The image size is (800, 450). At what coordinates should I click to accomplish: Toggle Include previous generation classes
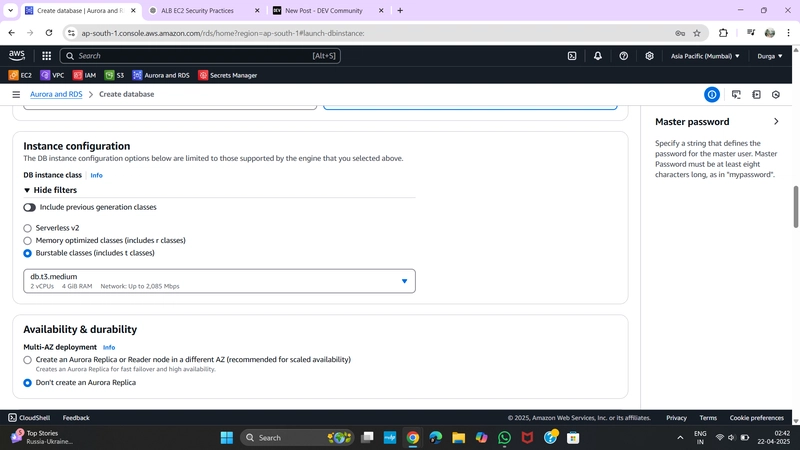point(30,207)
